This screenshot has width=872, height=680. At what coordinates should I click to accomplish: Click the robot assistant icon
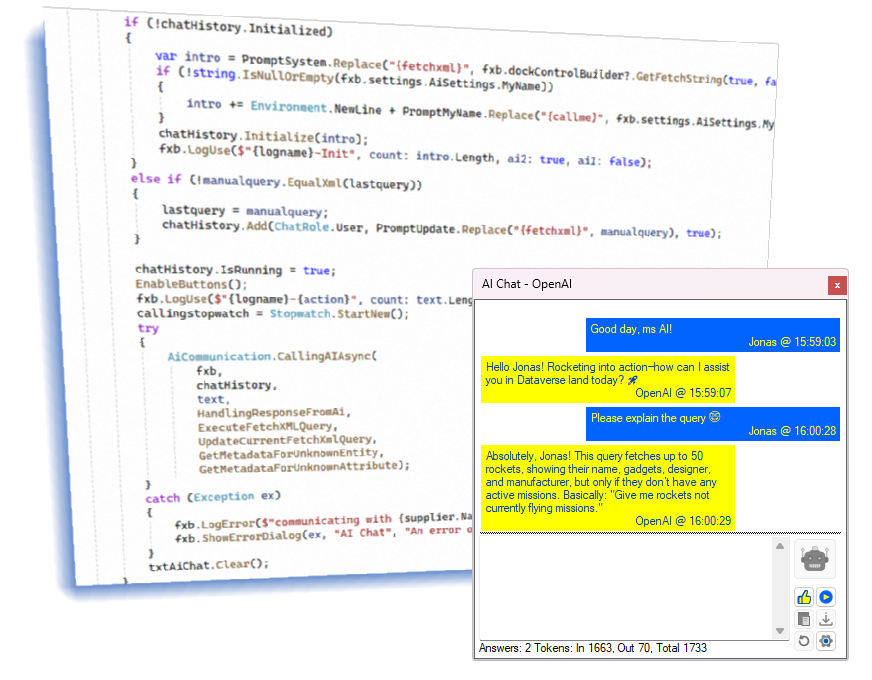815,559
